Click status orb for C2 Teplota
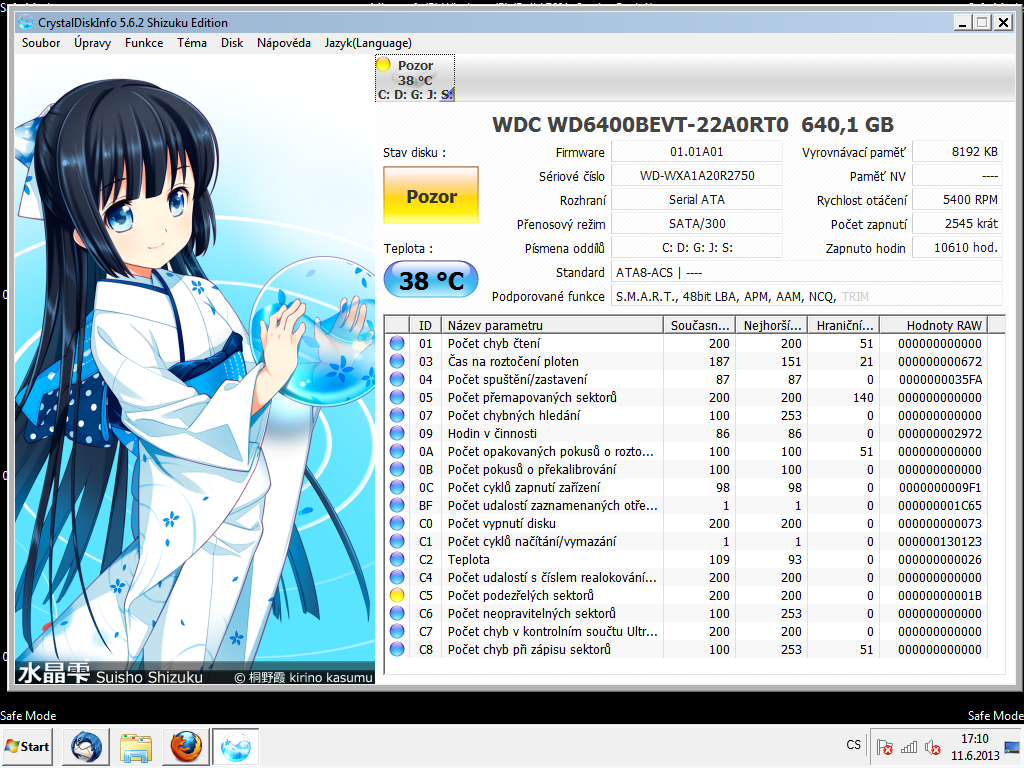Image resolution: width=1024 pixels, height=768 pixels. coord(397,559)
